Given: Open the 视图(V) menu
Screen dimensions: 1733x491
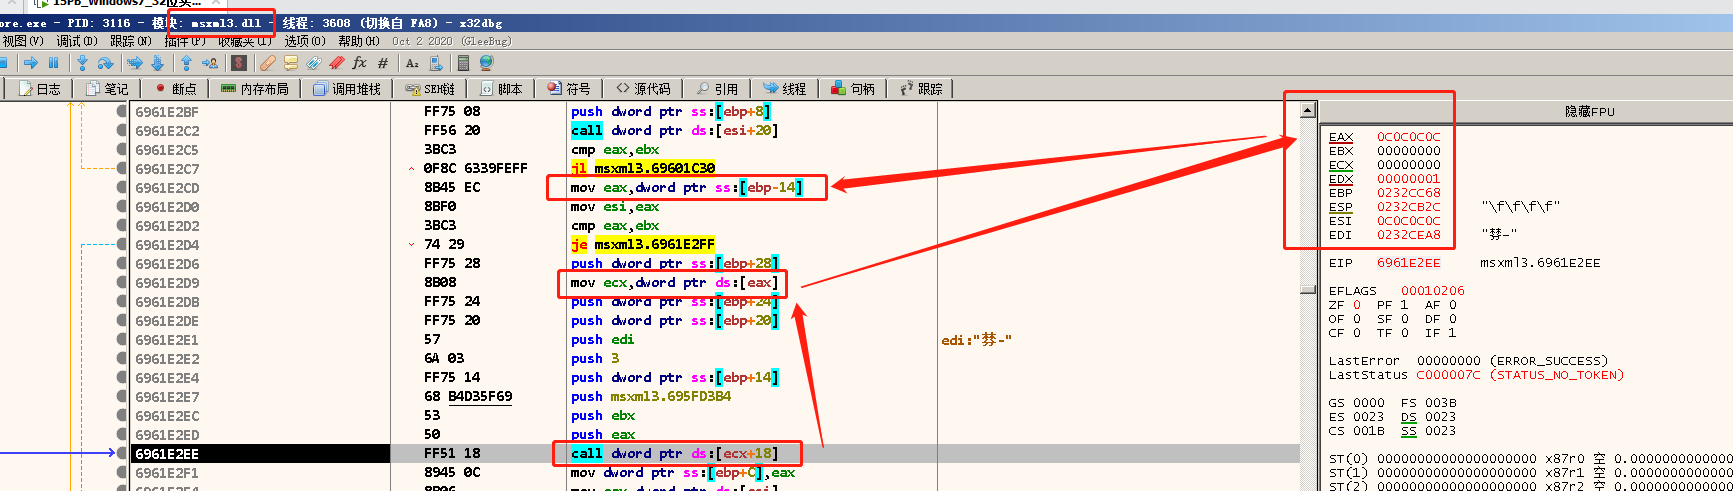Looking at the screenshot, I should point(23,41).
